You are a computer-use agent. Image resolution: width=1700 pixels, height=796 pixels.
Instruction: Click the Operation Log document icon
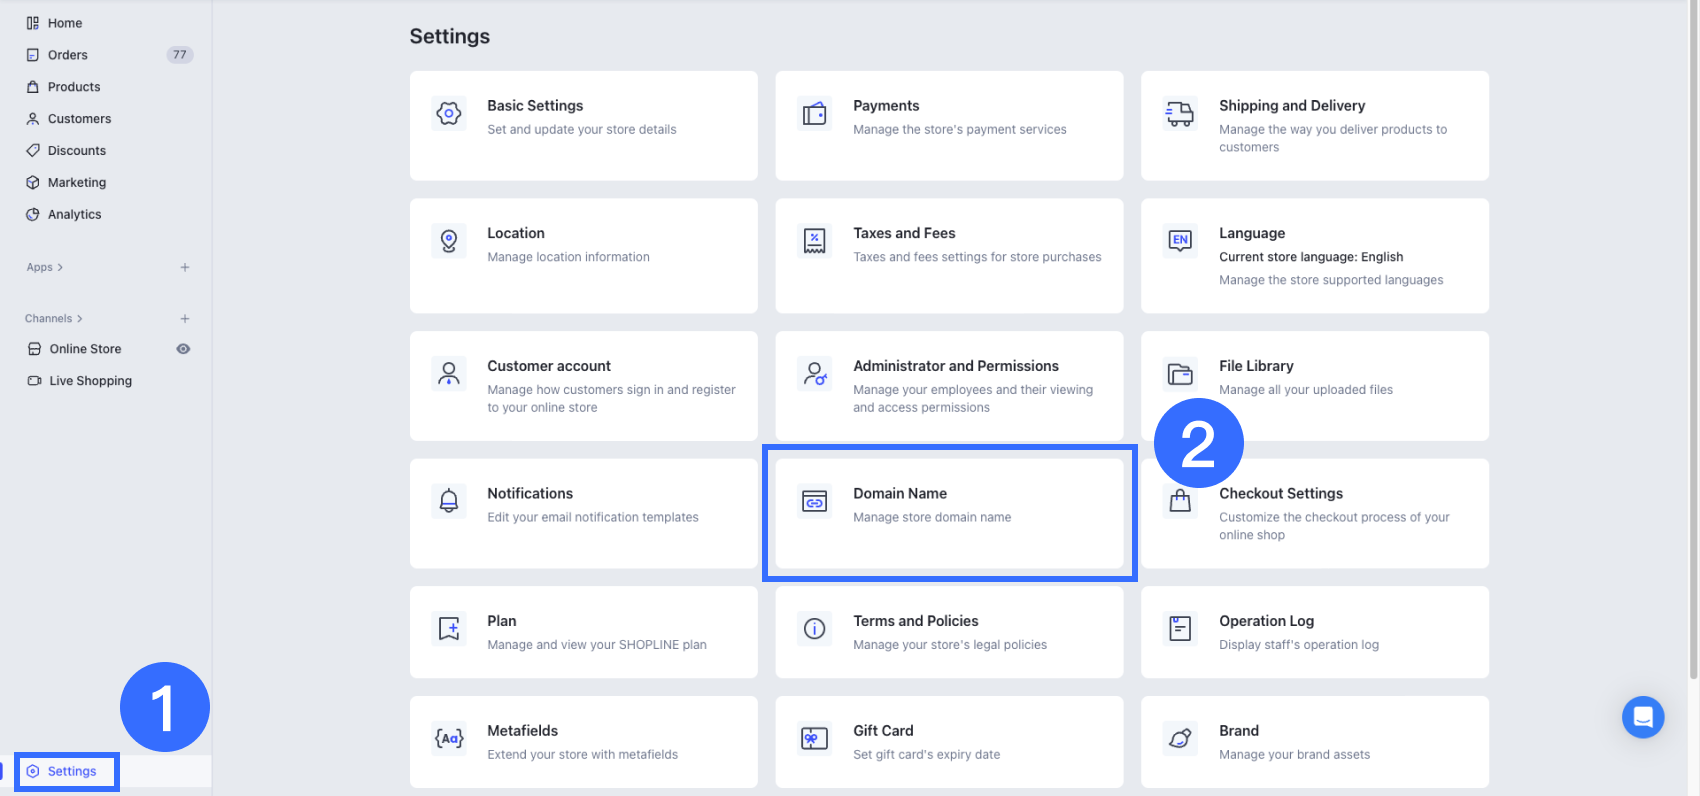pos(1180,629)
